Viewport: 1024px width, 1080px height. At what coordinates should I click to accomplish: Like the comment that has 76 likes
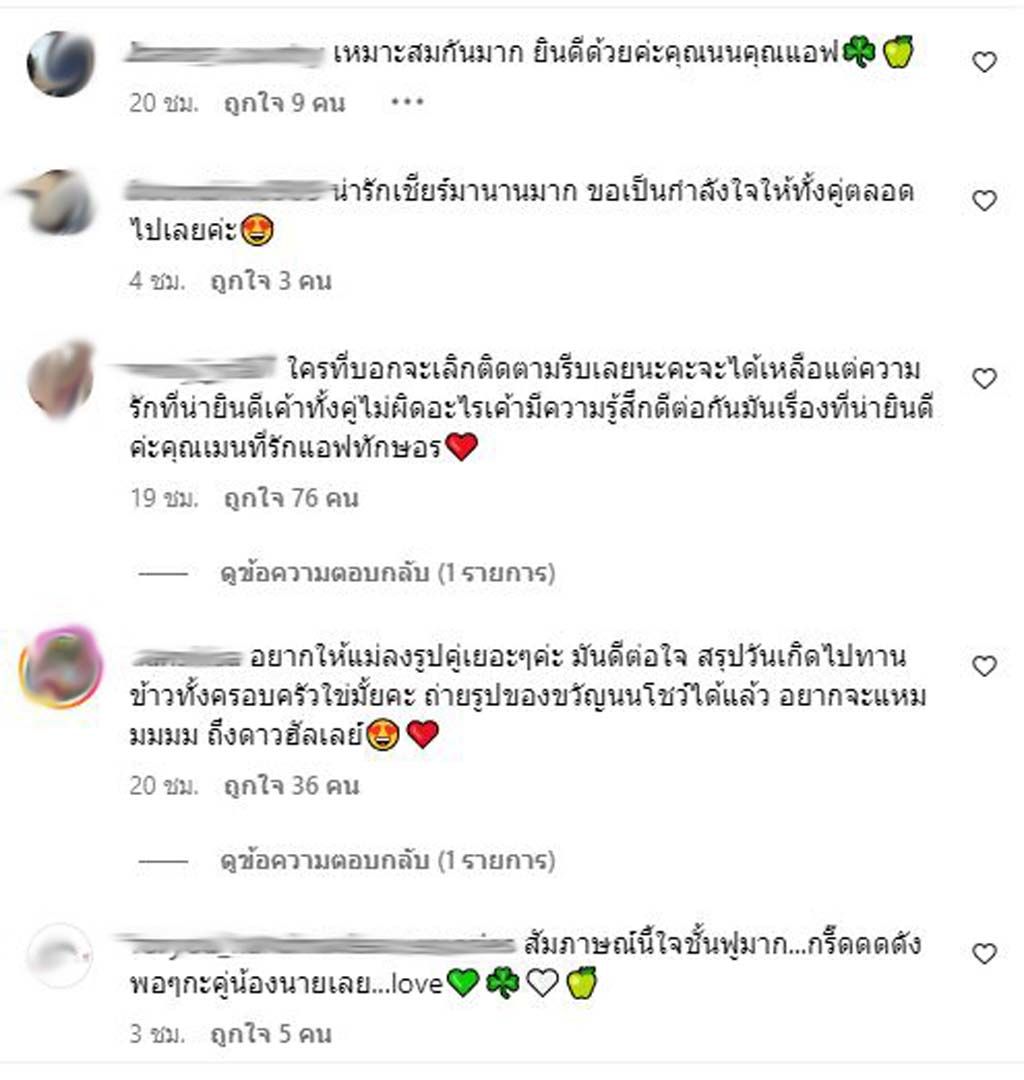click(984, 378)
